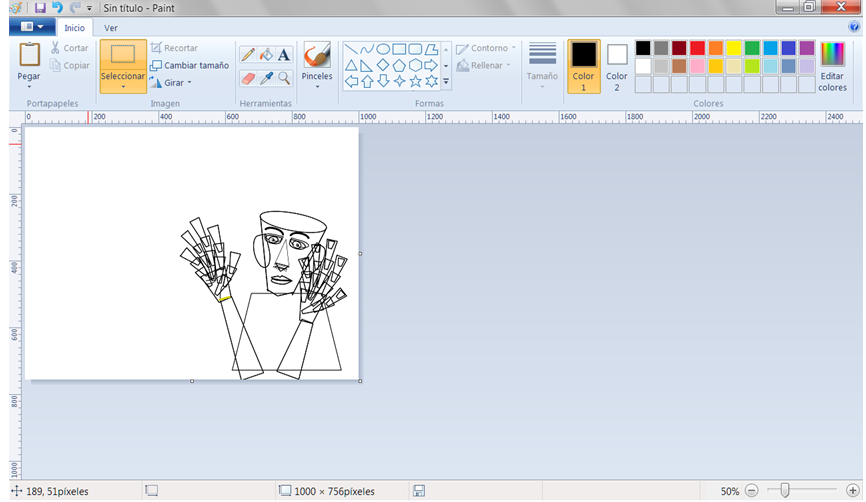866x502 pixels.
Task: Choose the straight line shape
Action: point(351,49)
